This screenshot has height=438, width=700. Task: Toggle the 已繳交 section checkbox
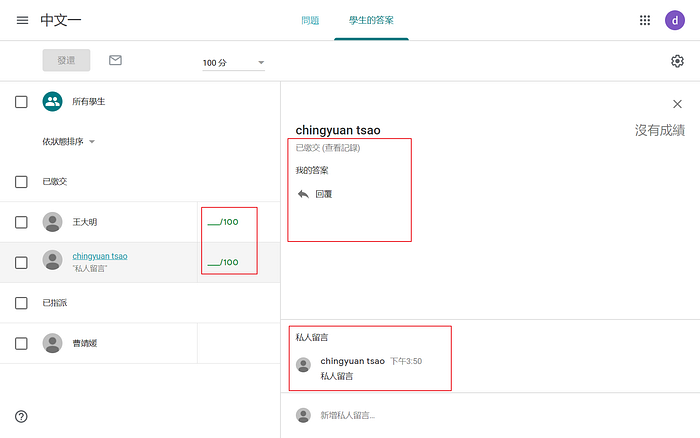point(21,182)
